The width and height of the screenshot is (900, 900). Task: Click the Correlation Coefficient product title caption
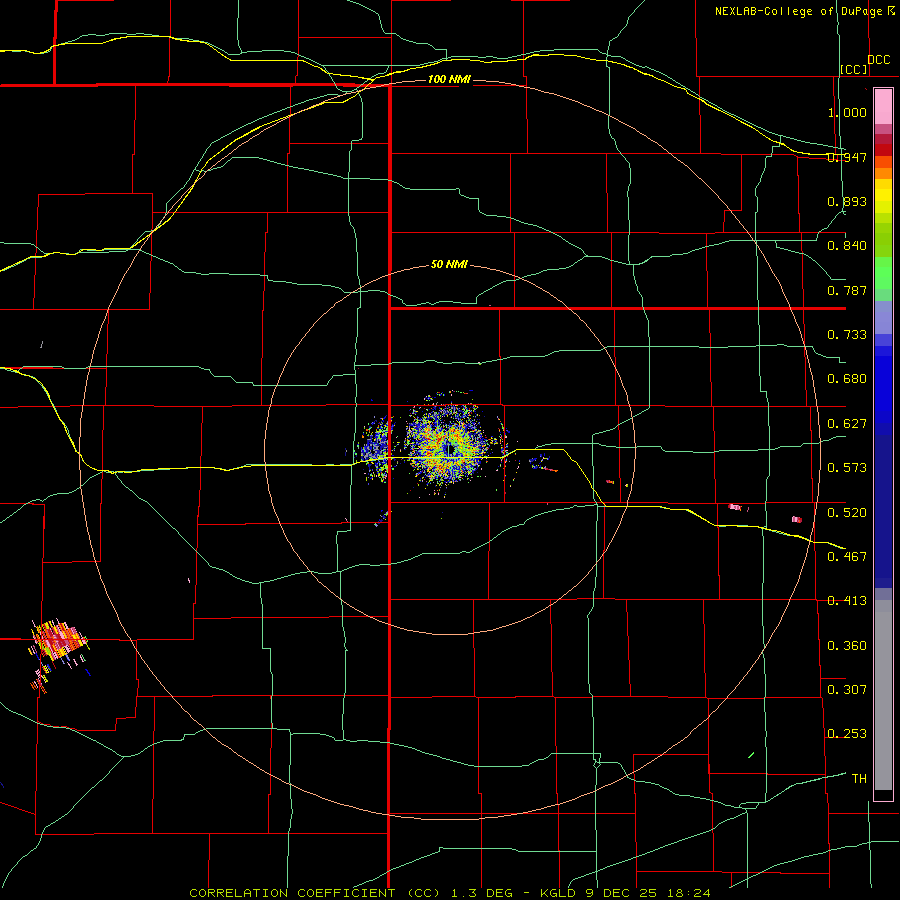pos(450,893)
